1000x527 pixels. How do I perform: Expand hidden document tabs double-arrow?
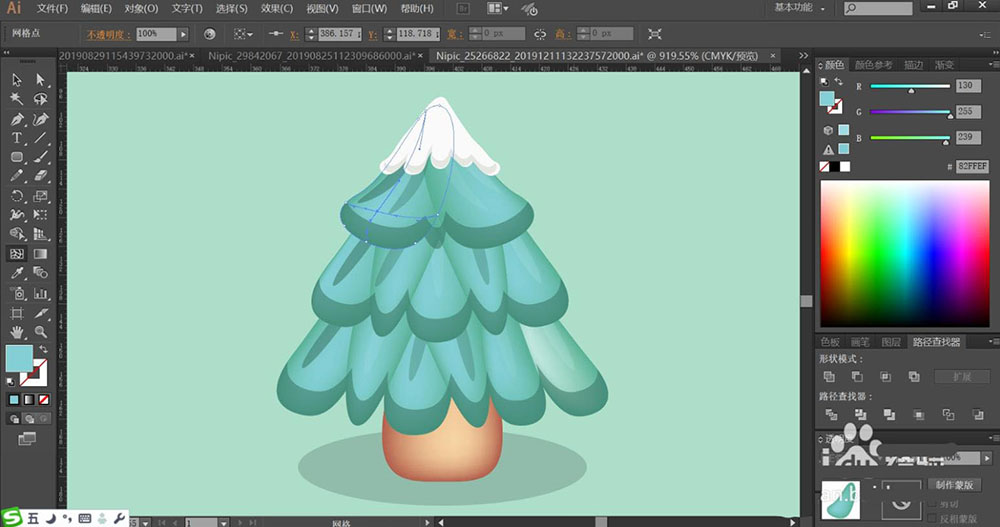point(804,56)
